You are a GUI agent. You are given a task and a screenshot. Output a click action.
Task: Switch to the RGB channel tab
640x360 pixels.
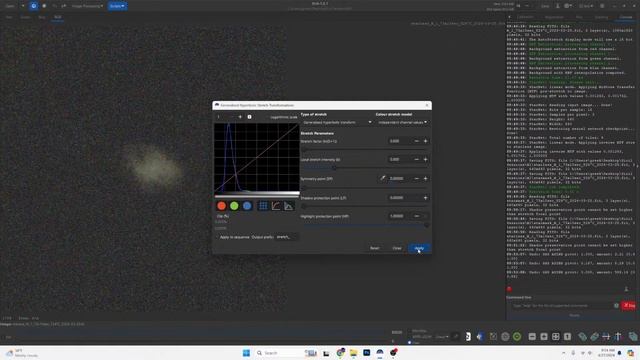[x=58, y=18]
